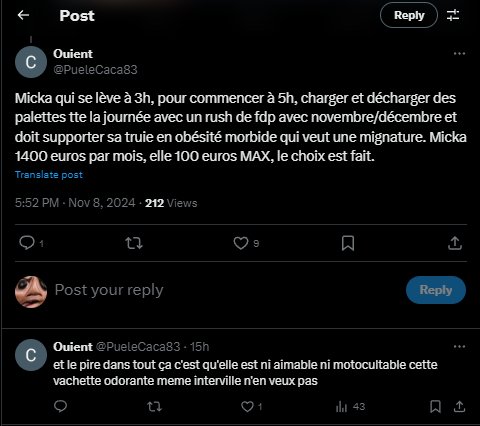
Task: Click the outlined Reply button in header
Action: tap(409, 15)
